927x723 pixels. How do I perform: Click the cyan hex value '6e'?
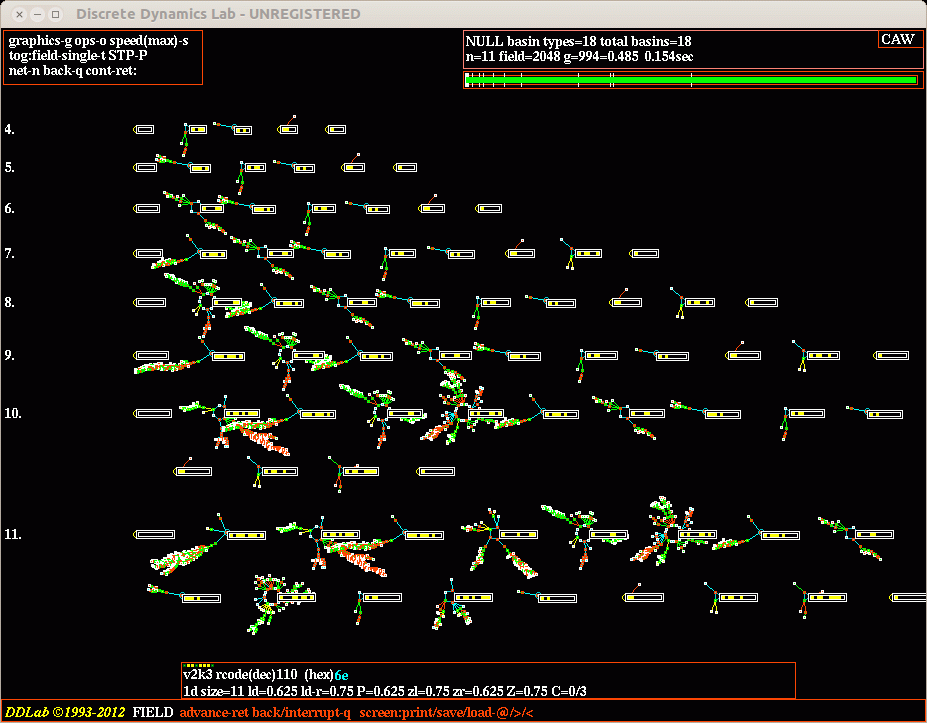(342, 675)
